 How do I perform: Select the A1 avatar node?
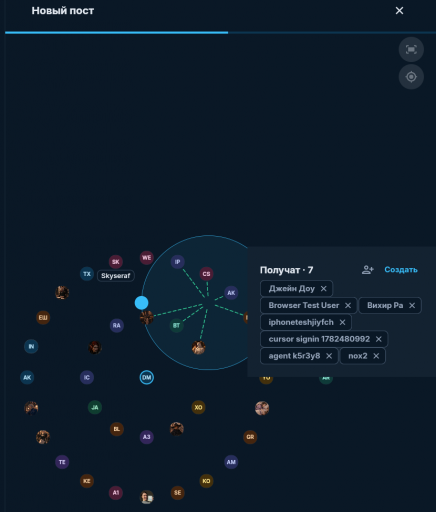tap(116, 493)
